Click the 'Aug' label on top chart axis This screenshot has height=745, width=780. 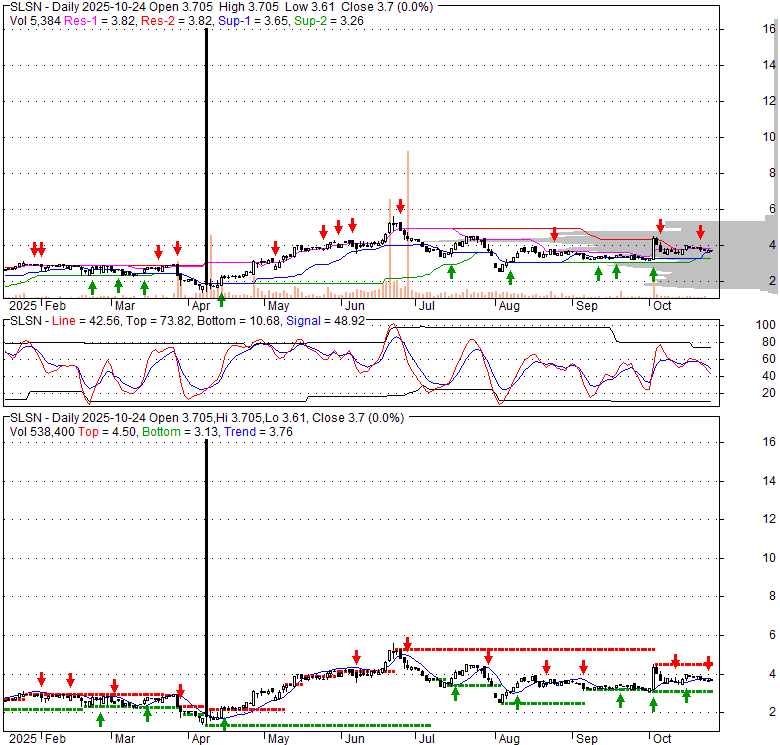[x=509, y=306]
